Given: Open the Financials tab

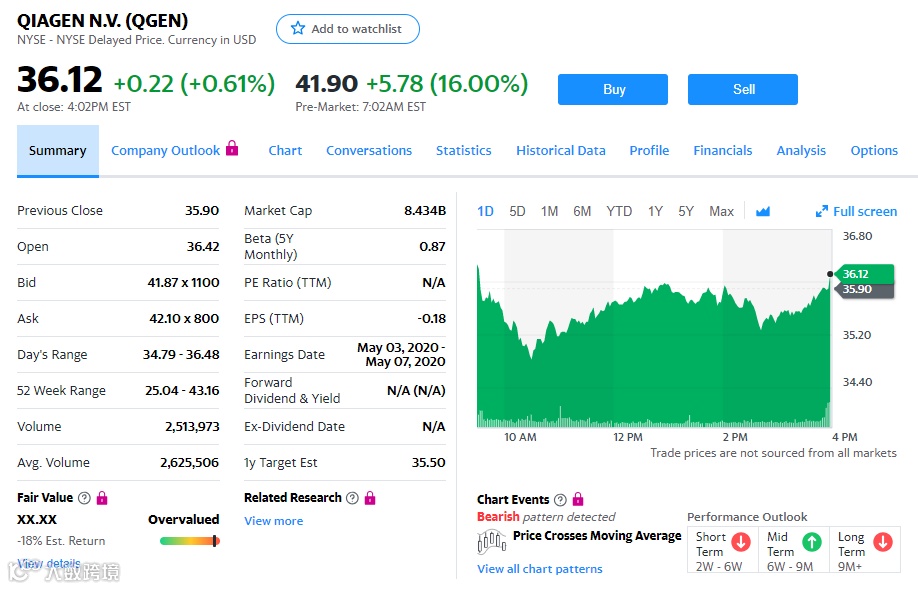Looking at the screenshot, I should [x=722, y=150].
